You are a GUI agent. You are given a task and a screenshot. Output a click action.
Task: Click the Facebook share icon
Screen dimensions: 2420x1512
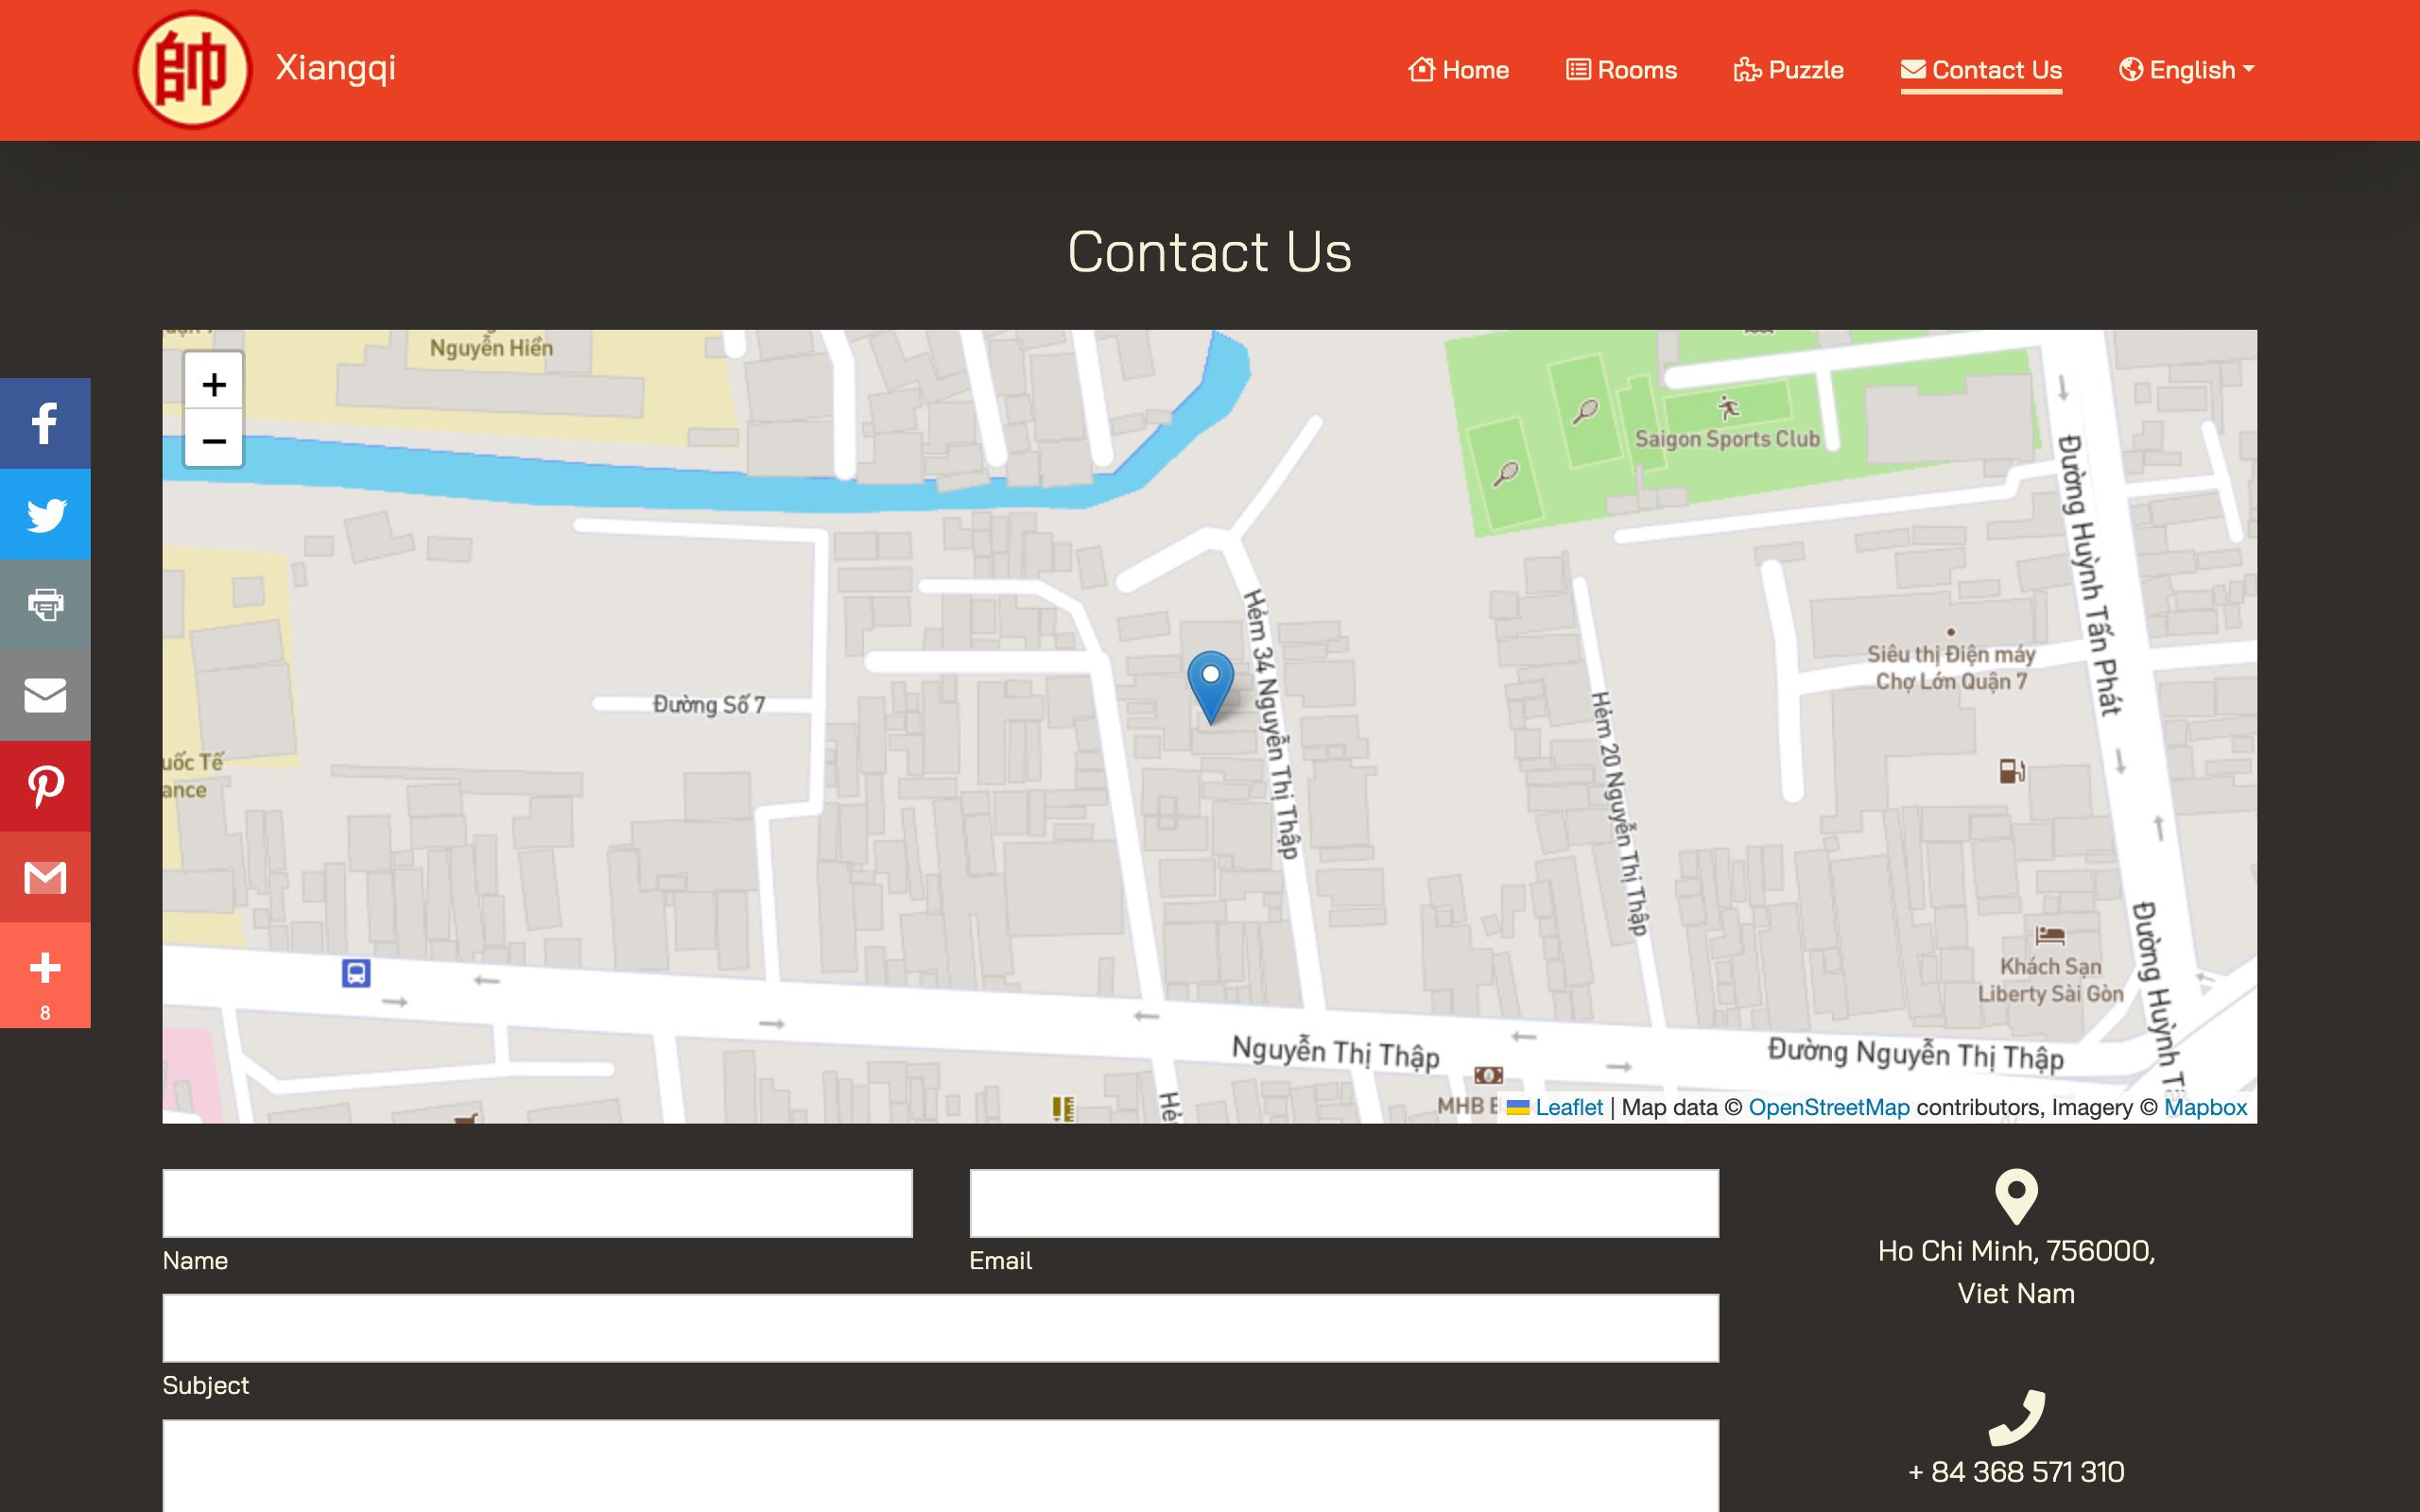pos(45,423)
